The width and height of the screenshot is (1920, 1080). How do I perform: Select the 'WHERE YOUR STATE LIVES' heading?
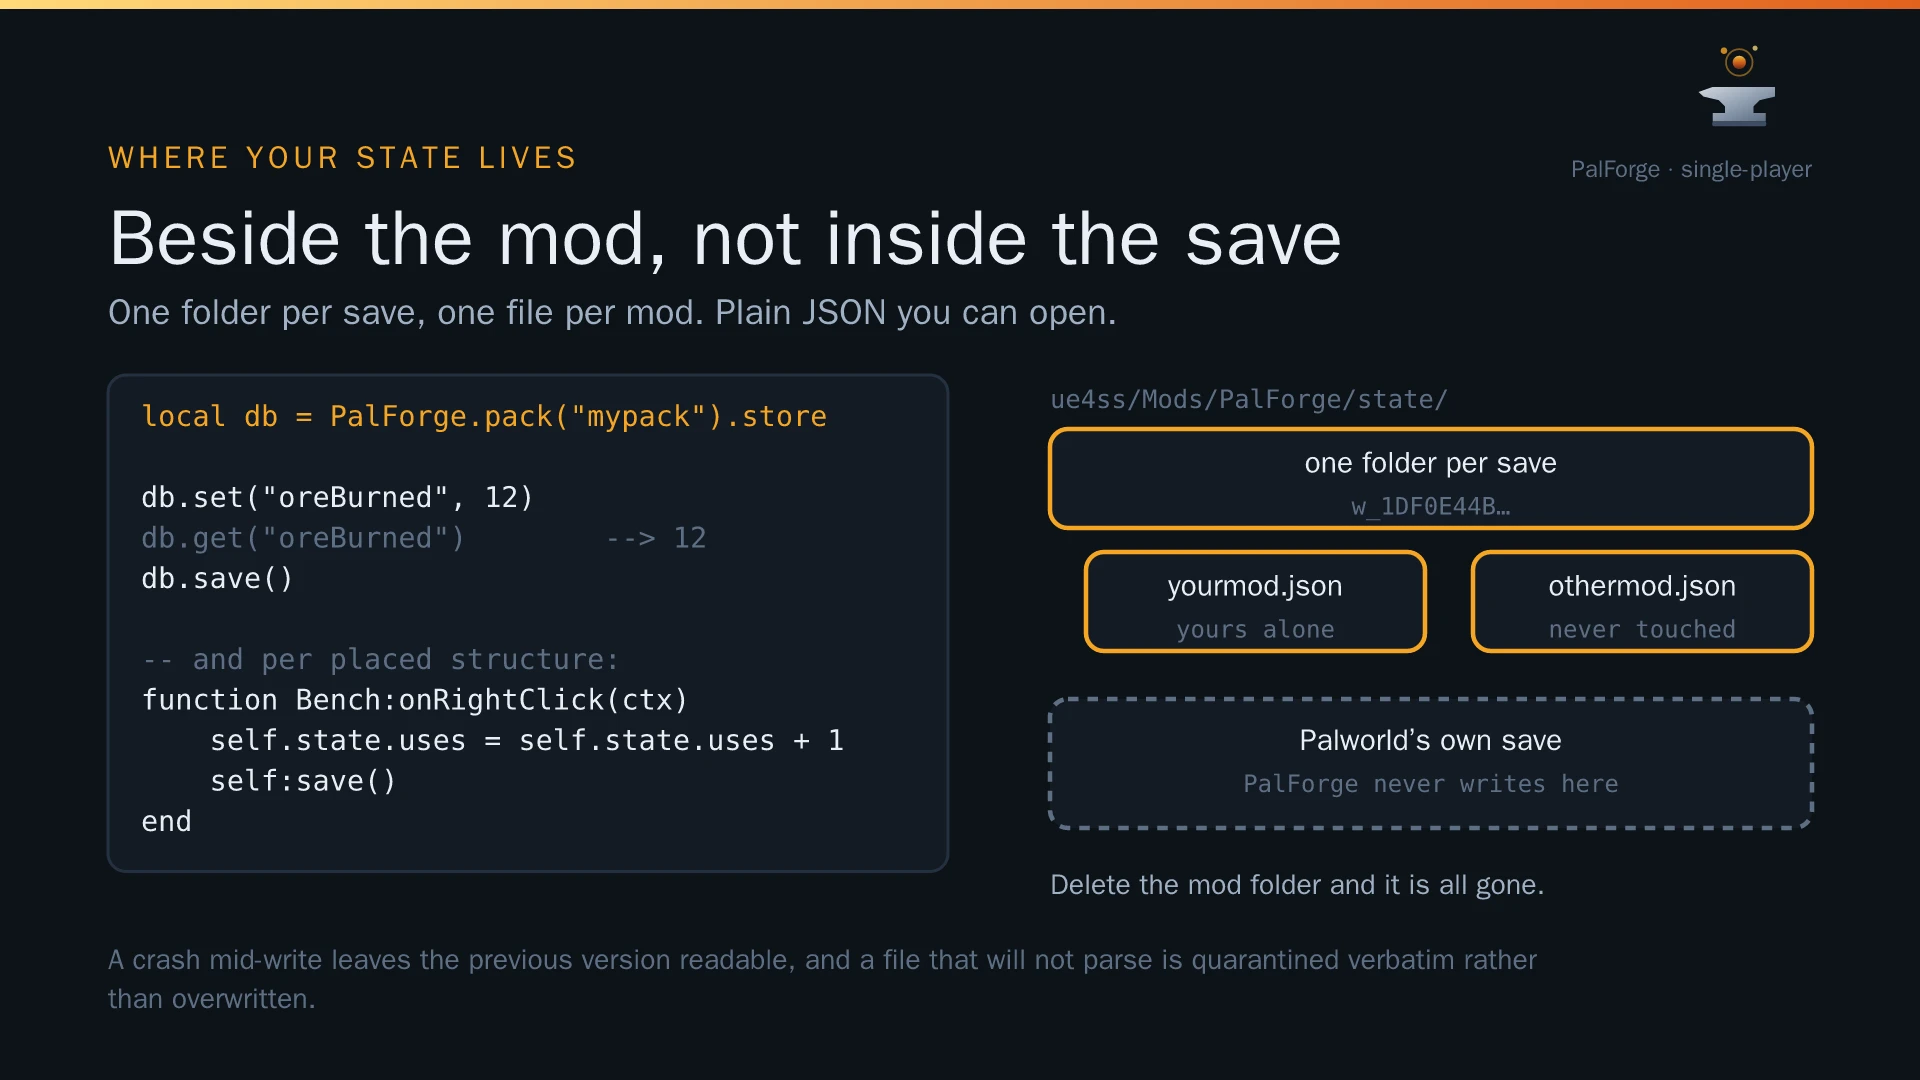(x=342, y=158)
